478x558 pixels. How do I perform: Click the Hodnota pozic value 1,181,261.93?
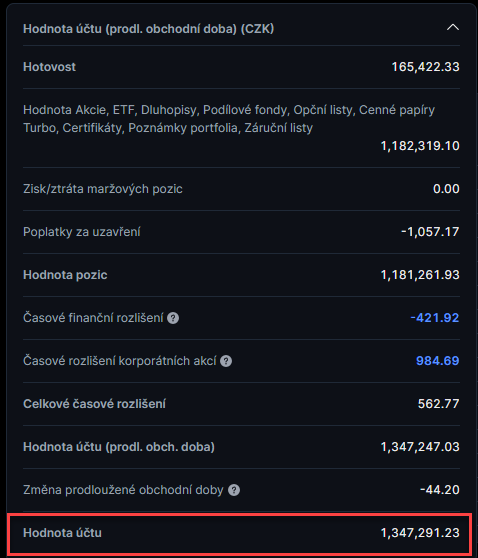(x=420, y=275)
